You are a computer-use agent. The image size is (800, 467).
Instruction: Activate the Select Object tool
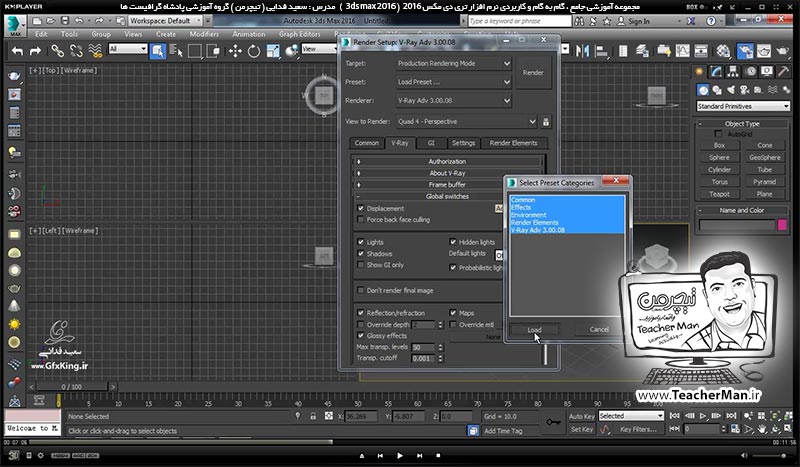pos(158,51)
